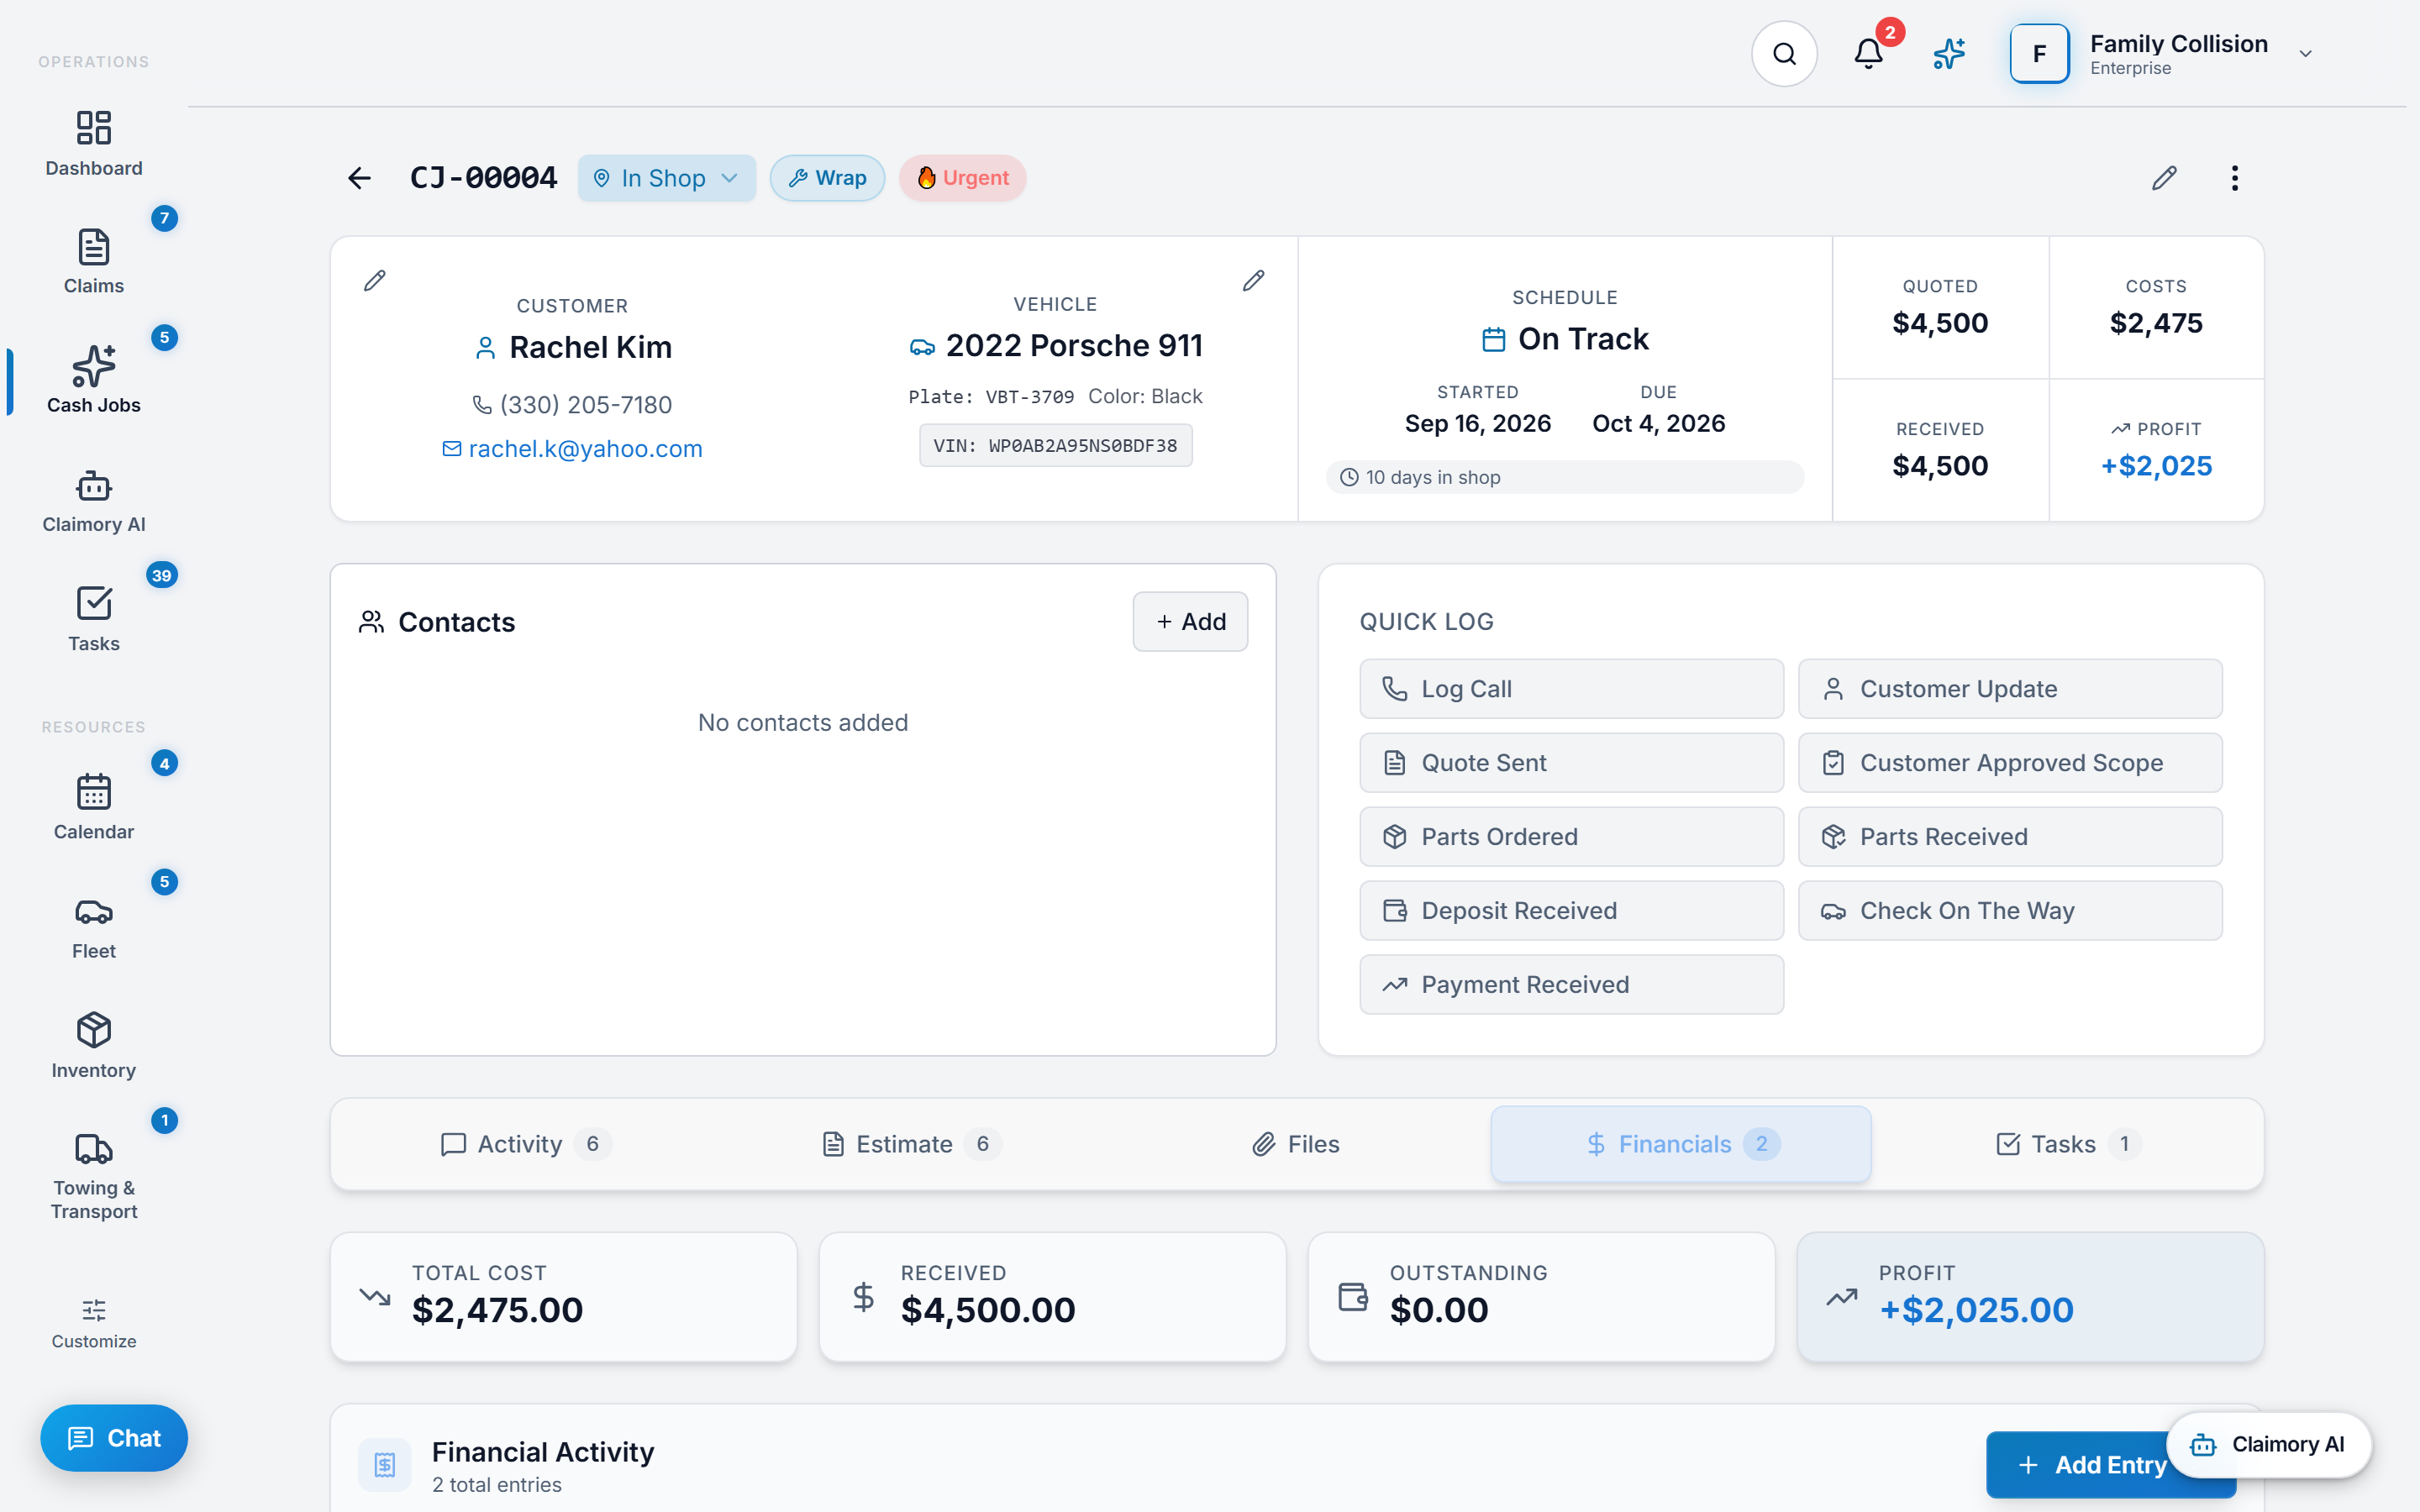Click the Parts Ordered button
2420x1512 pixels.
(x=1571, y=837)
